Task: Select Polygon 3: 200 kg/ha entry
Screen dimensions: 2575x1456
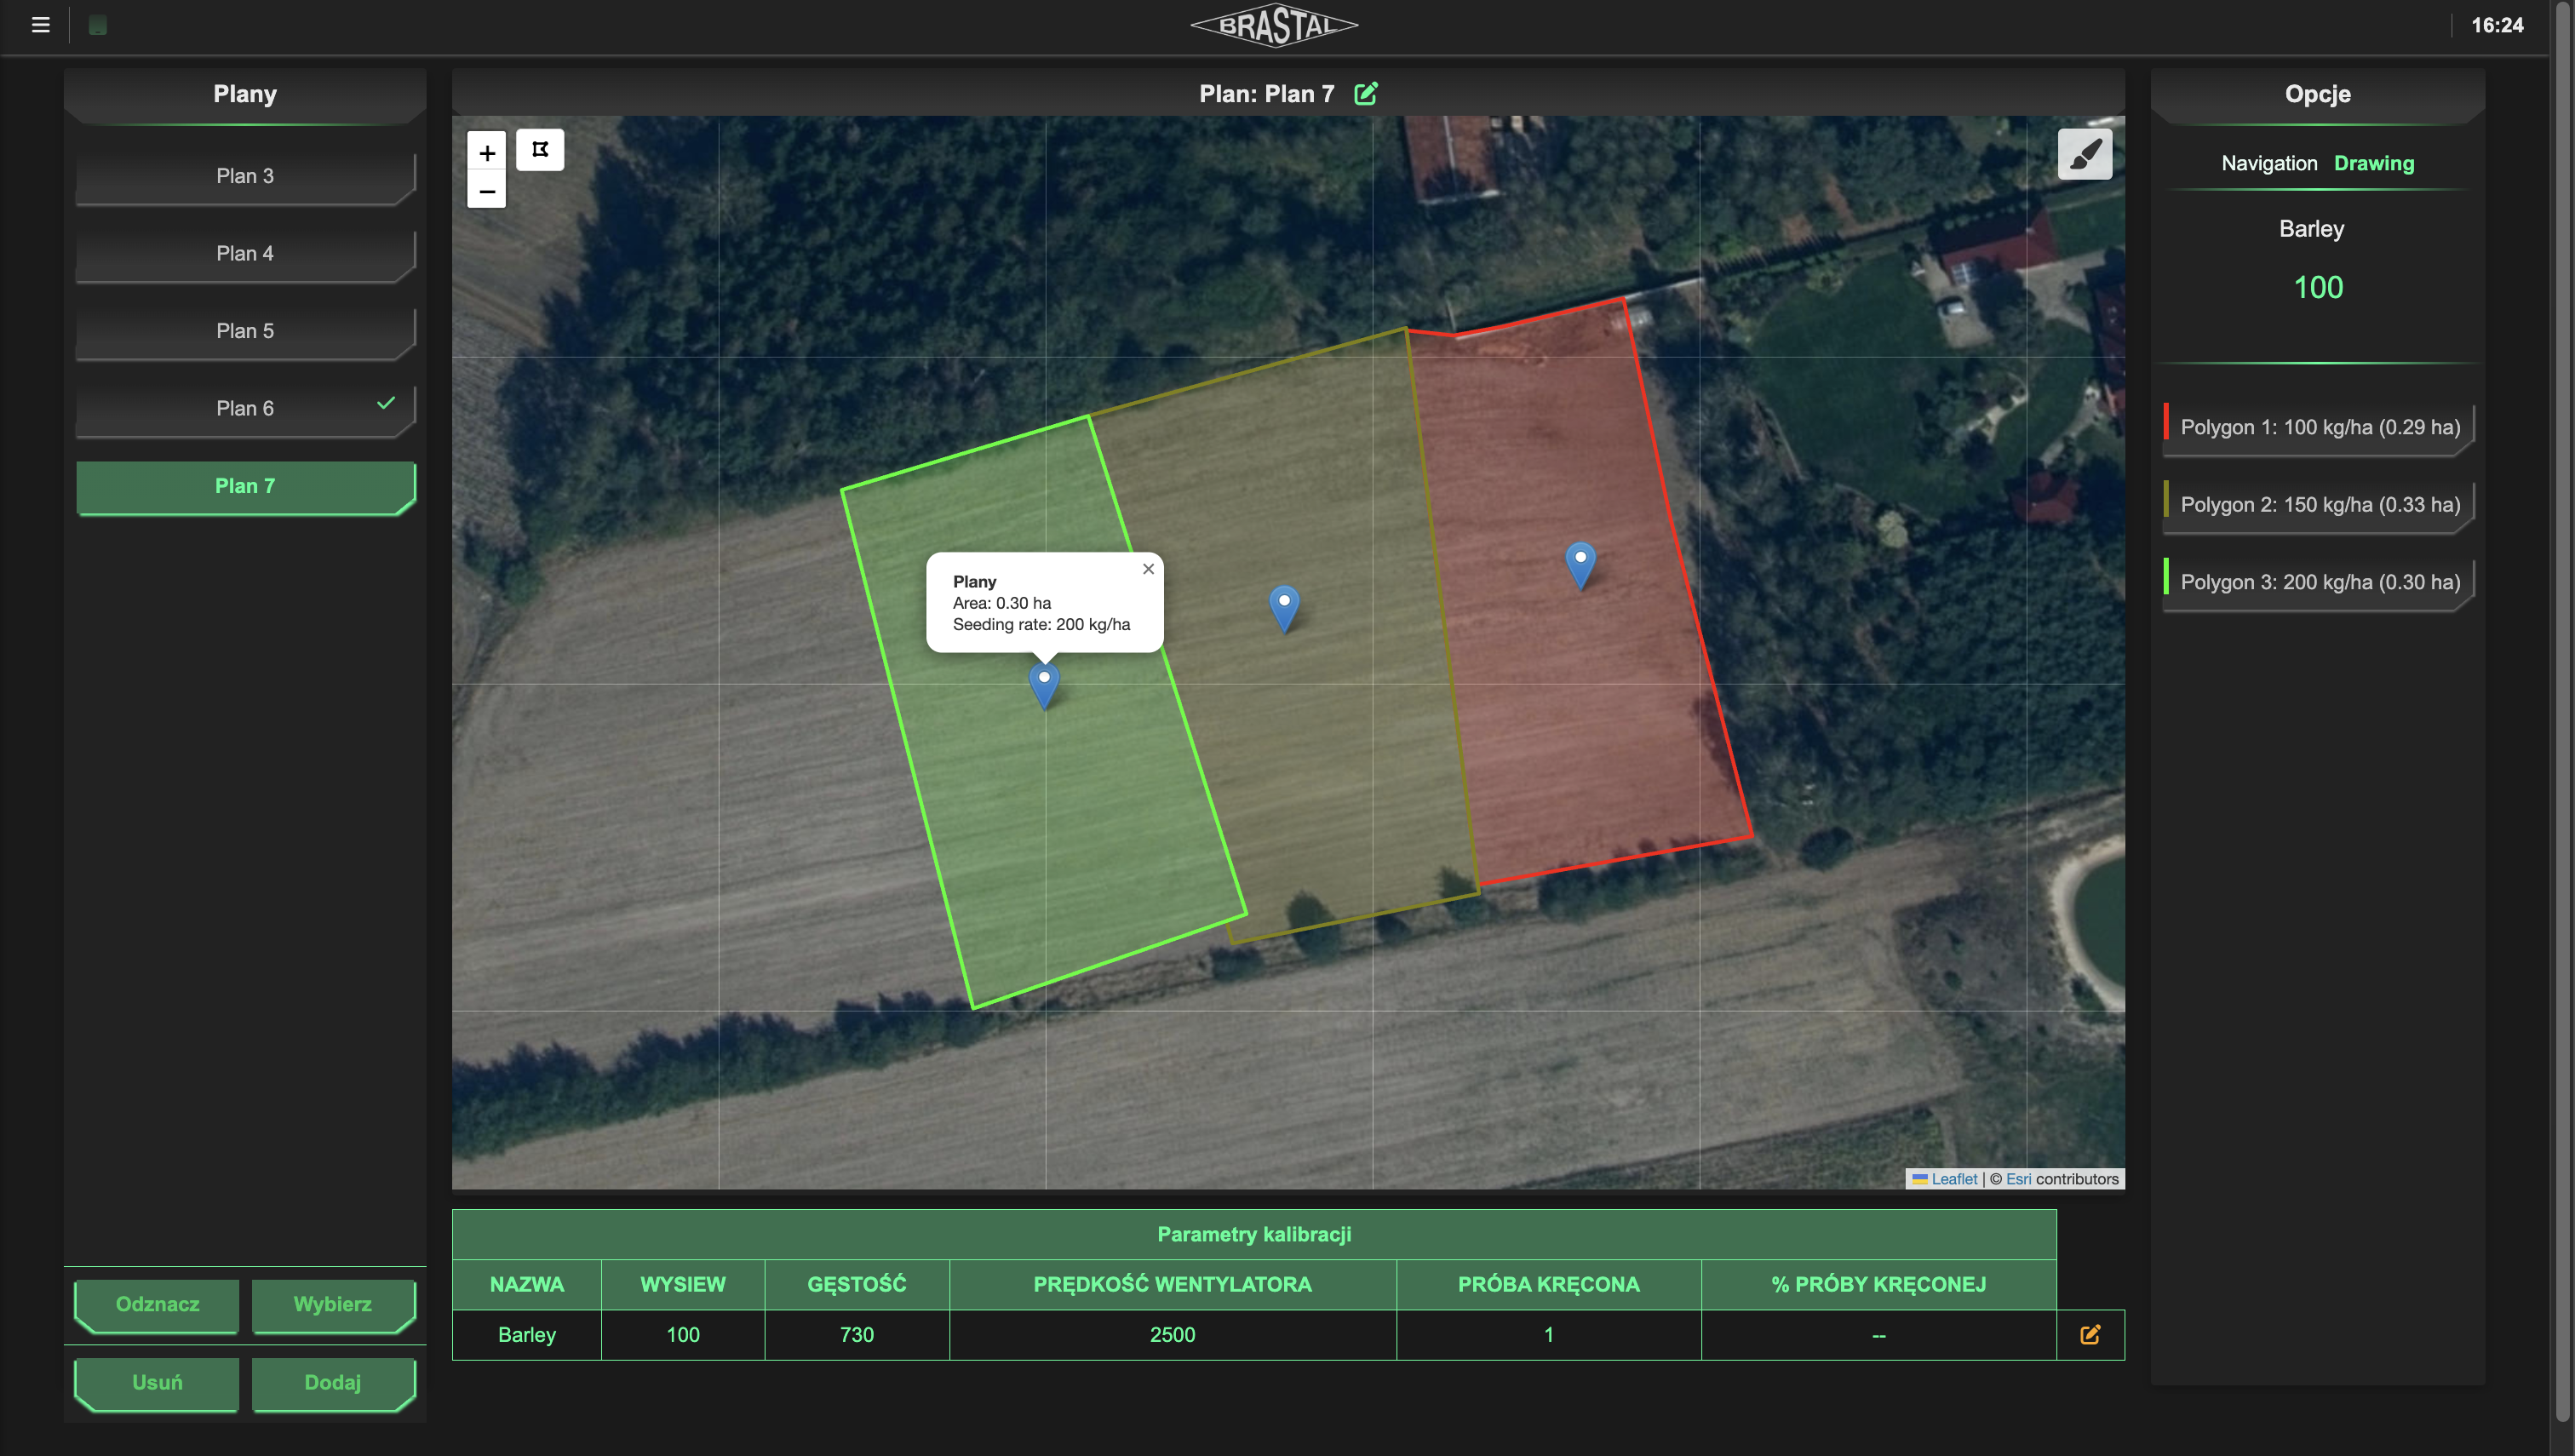Action: [x=2318, y=582]
